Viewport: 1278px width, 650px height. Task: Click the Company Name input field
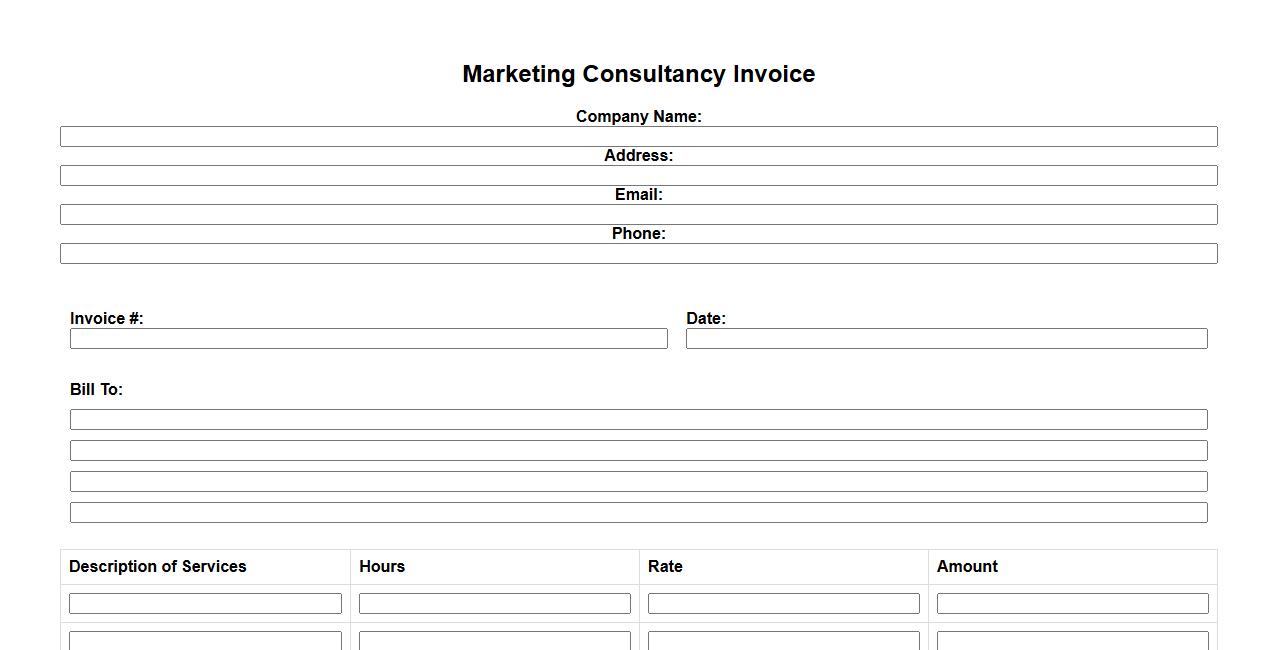tap(638, 137)
